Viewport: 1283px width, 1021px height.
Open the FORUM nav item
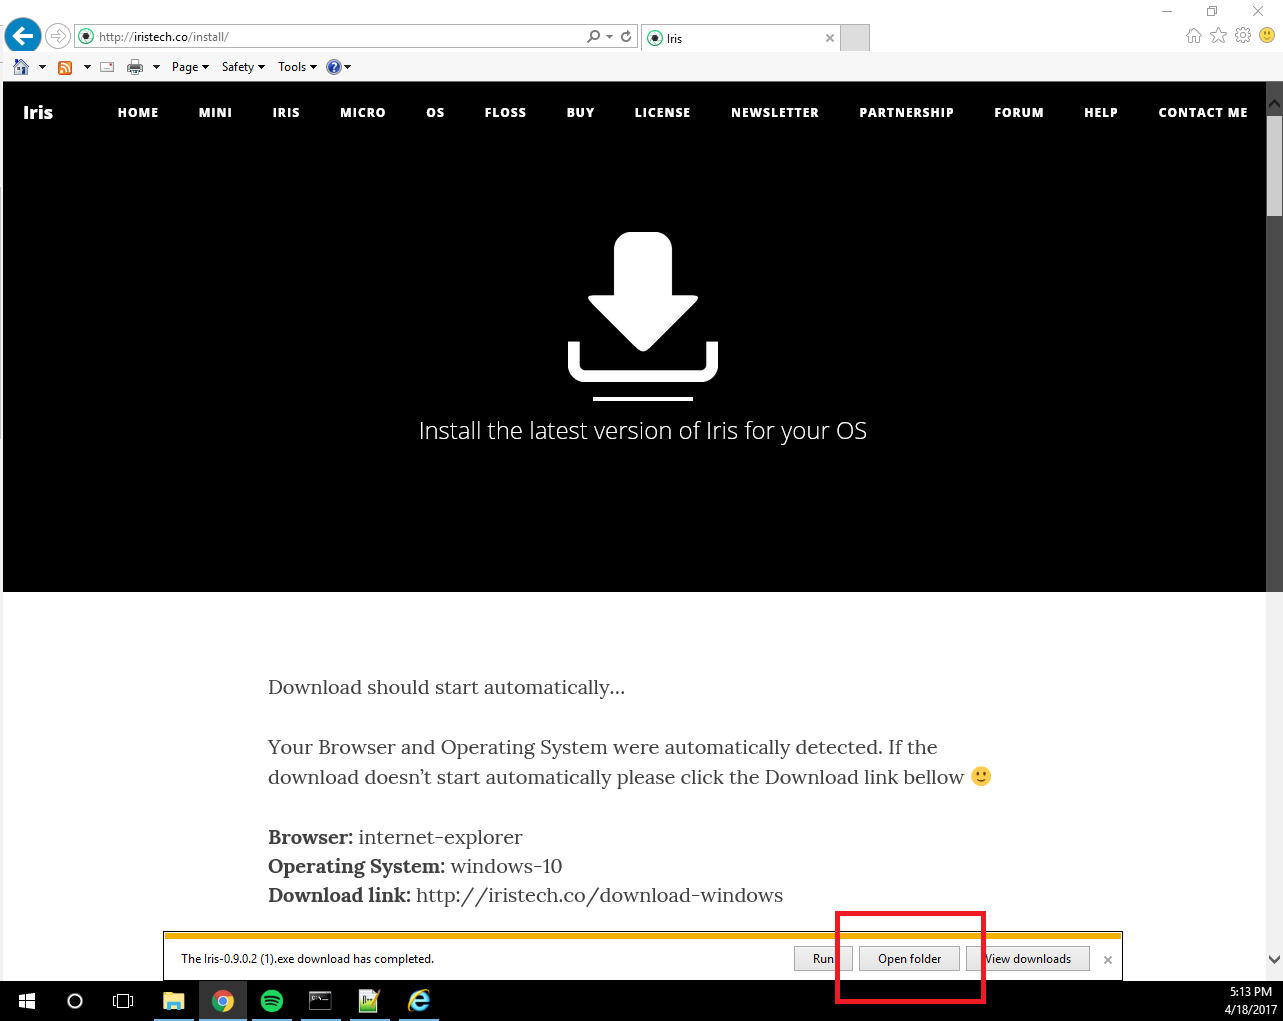coord(1019,113)
